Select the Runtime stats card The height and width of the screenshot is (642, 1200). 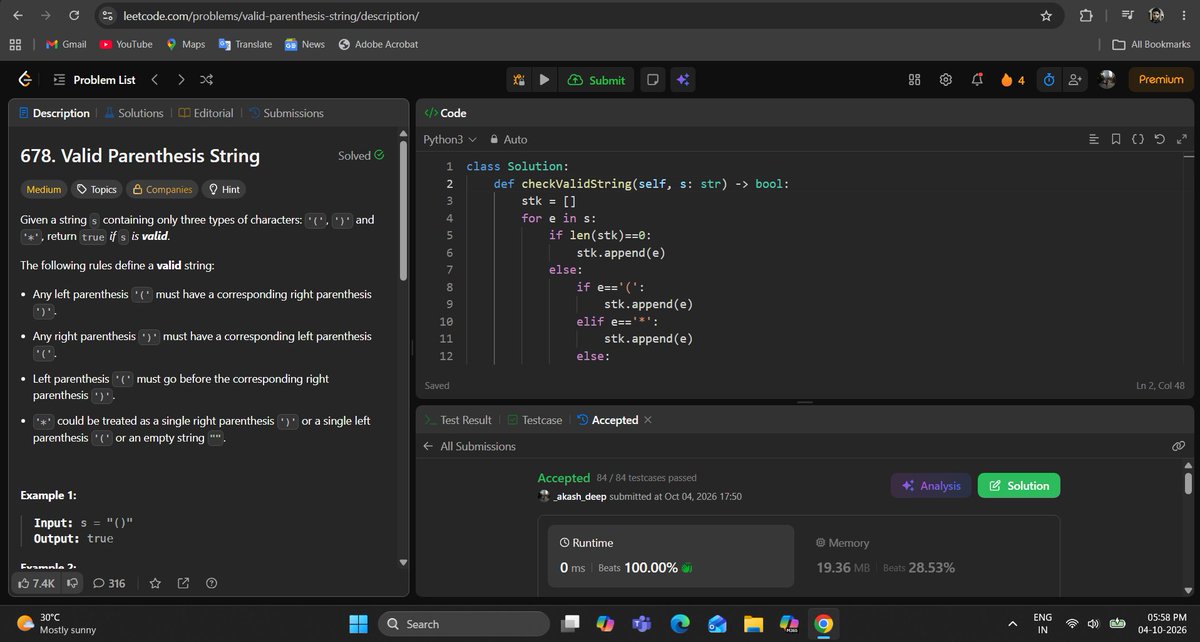[671, 556]
